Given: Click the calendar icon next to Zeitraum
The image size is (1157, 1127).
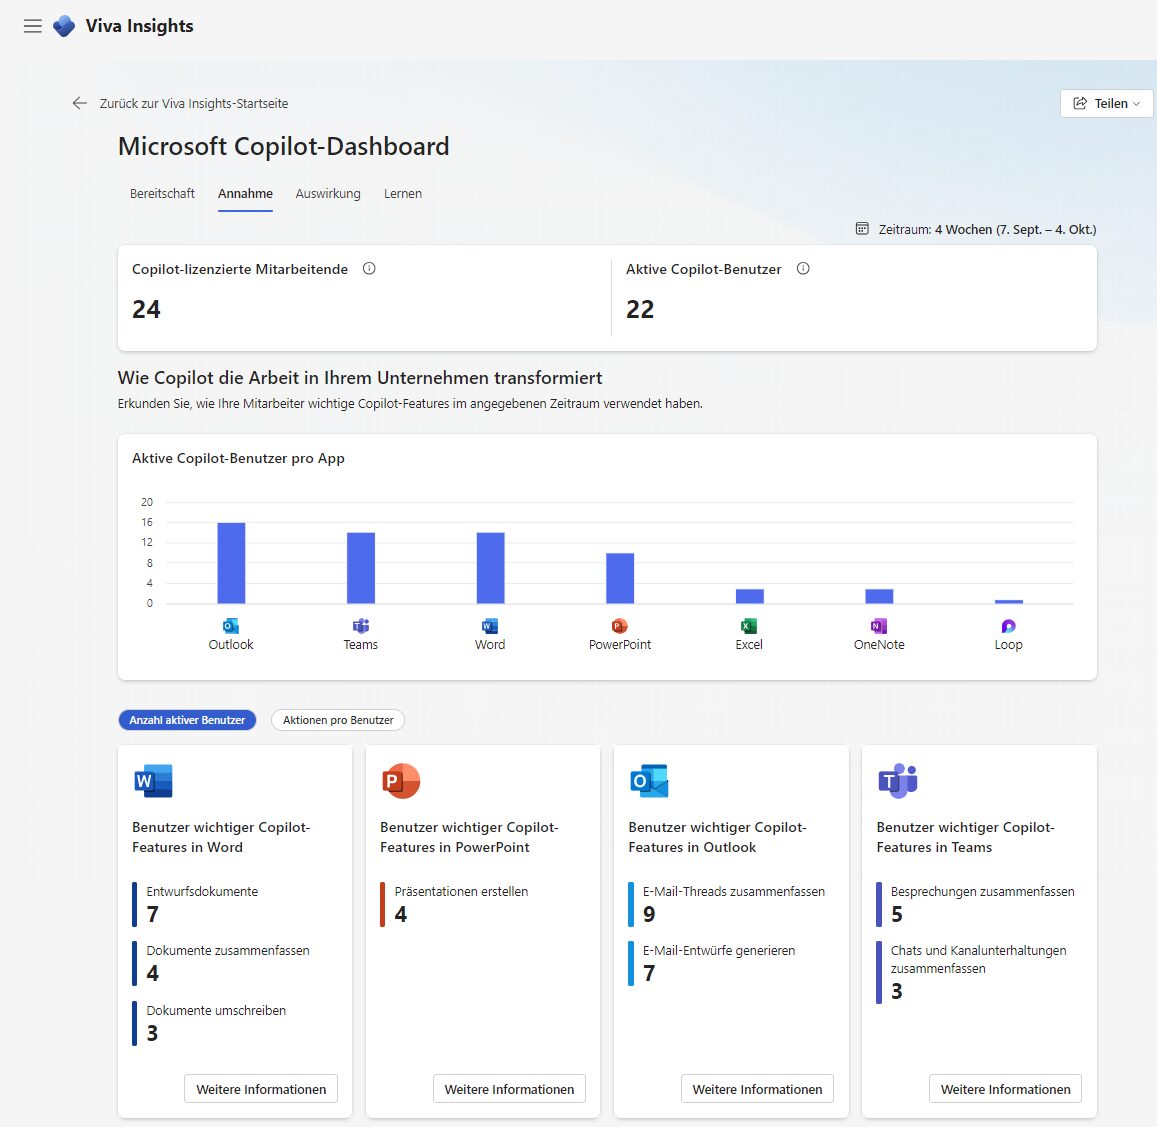Looking at the screenshot, I should tap(862, 229).
